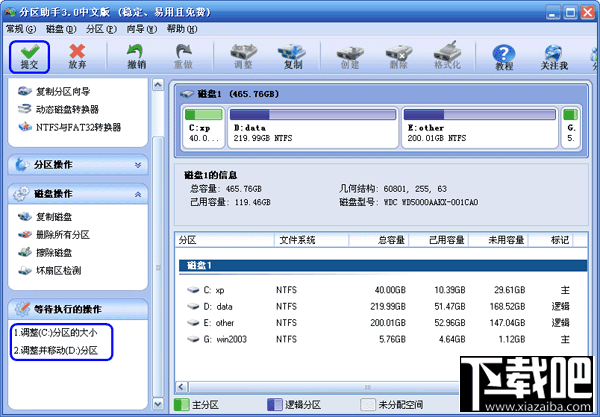Click pending operation 1.调整(C:)分区的大小
Screen dimensions: 600x417
point(55,332)
